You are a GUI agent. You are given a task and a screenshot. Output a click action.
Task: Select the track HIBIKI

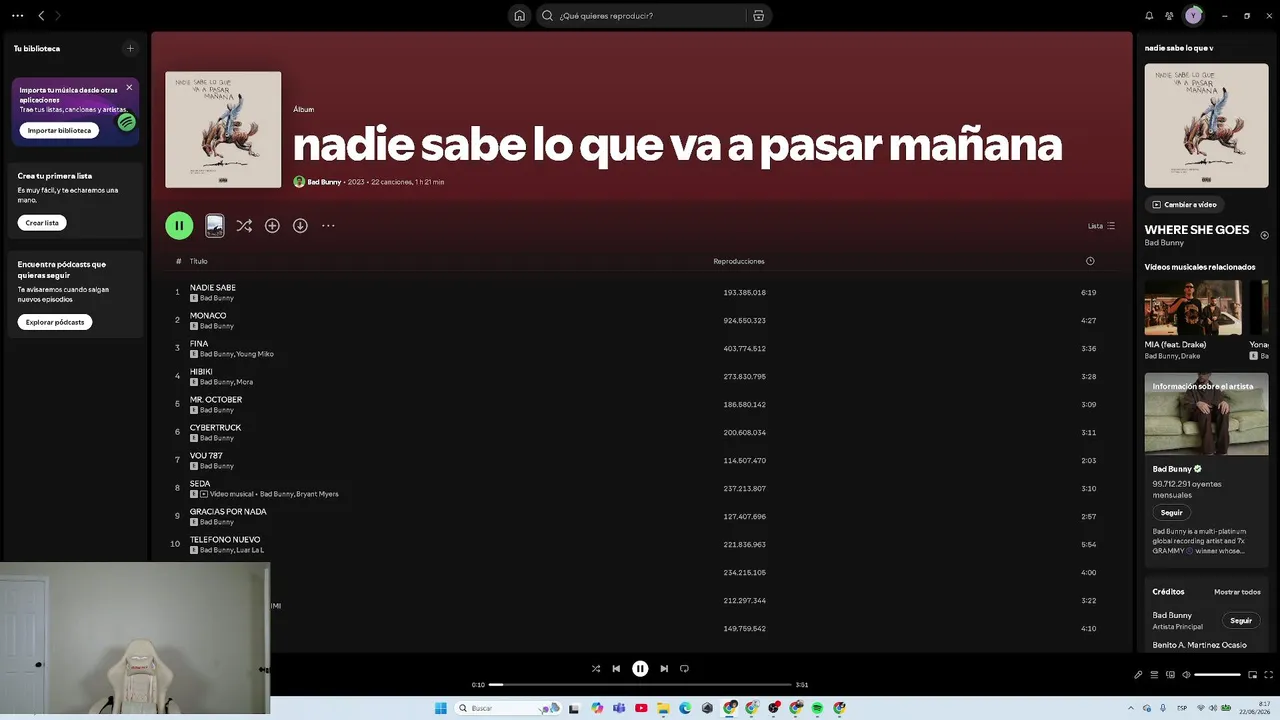point(201,372)
